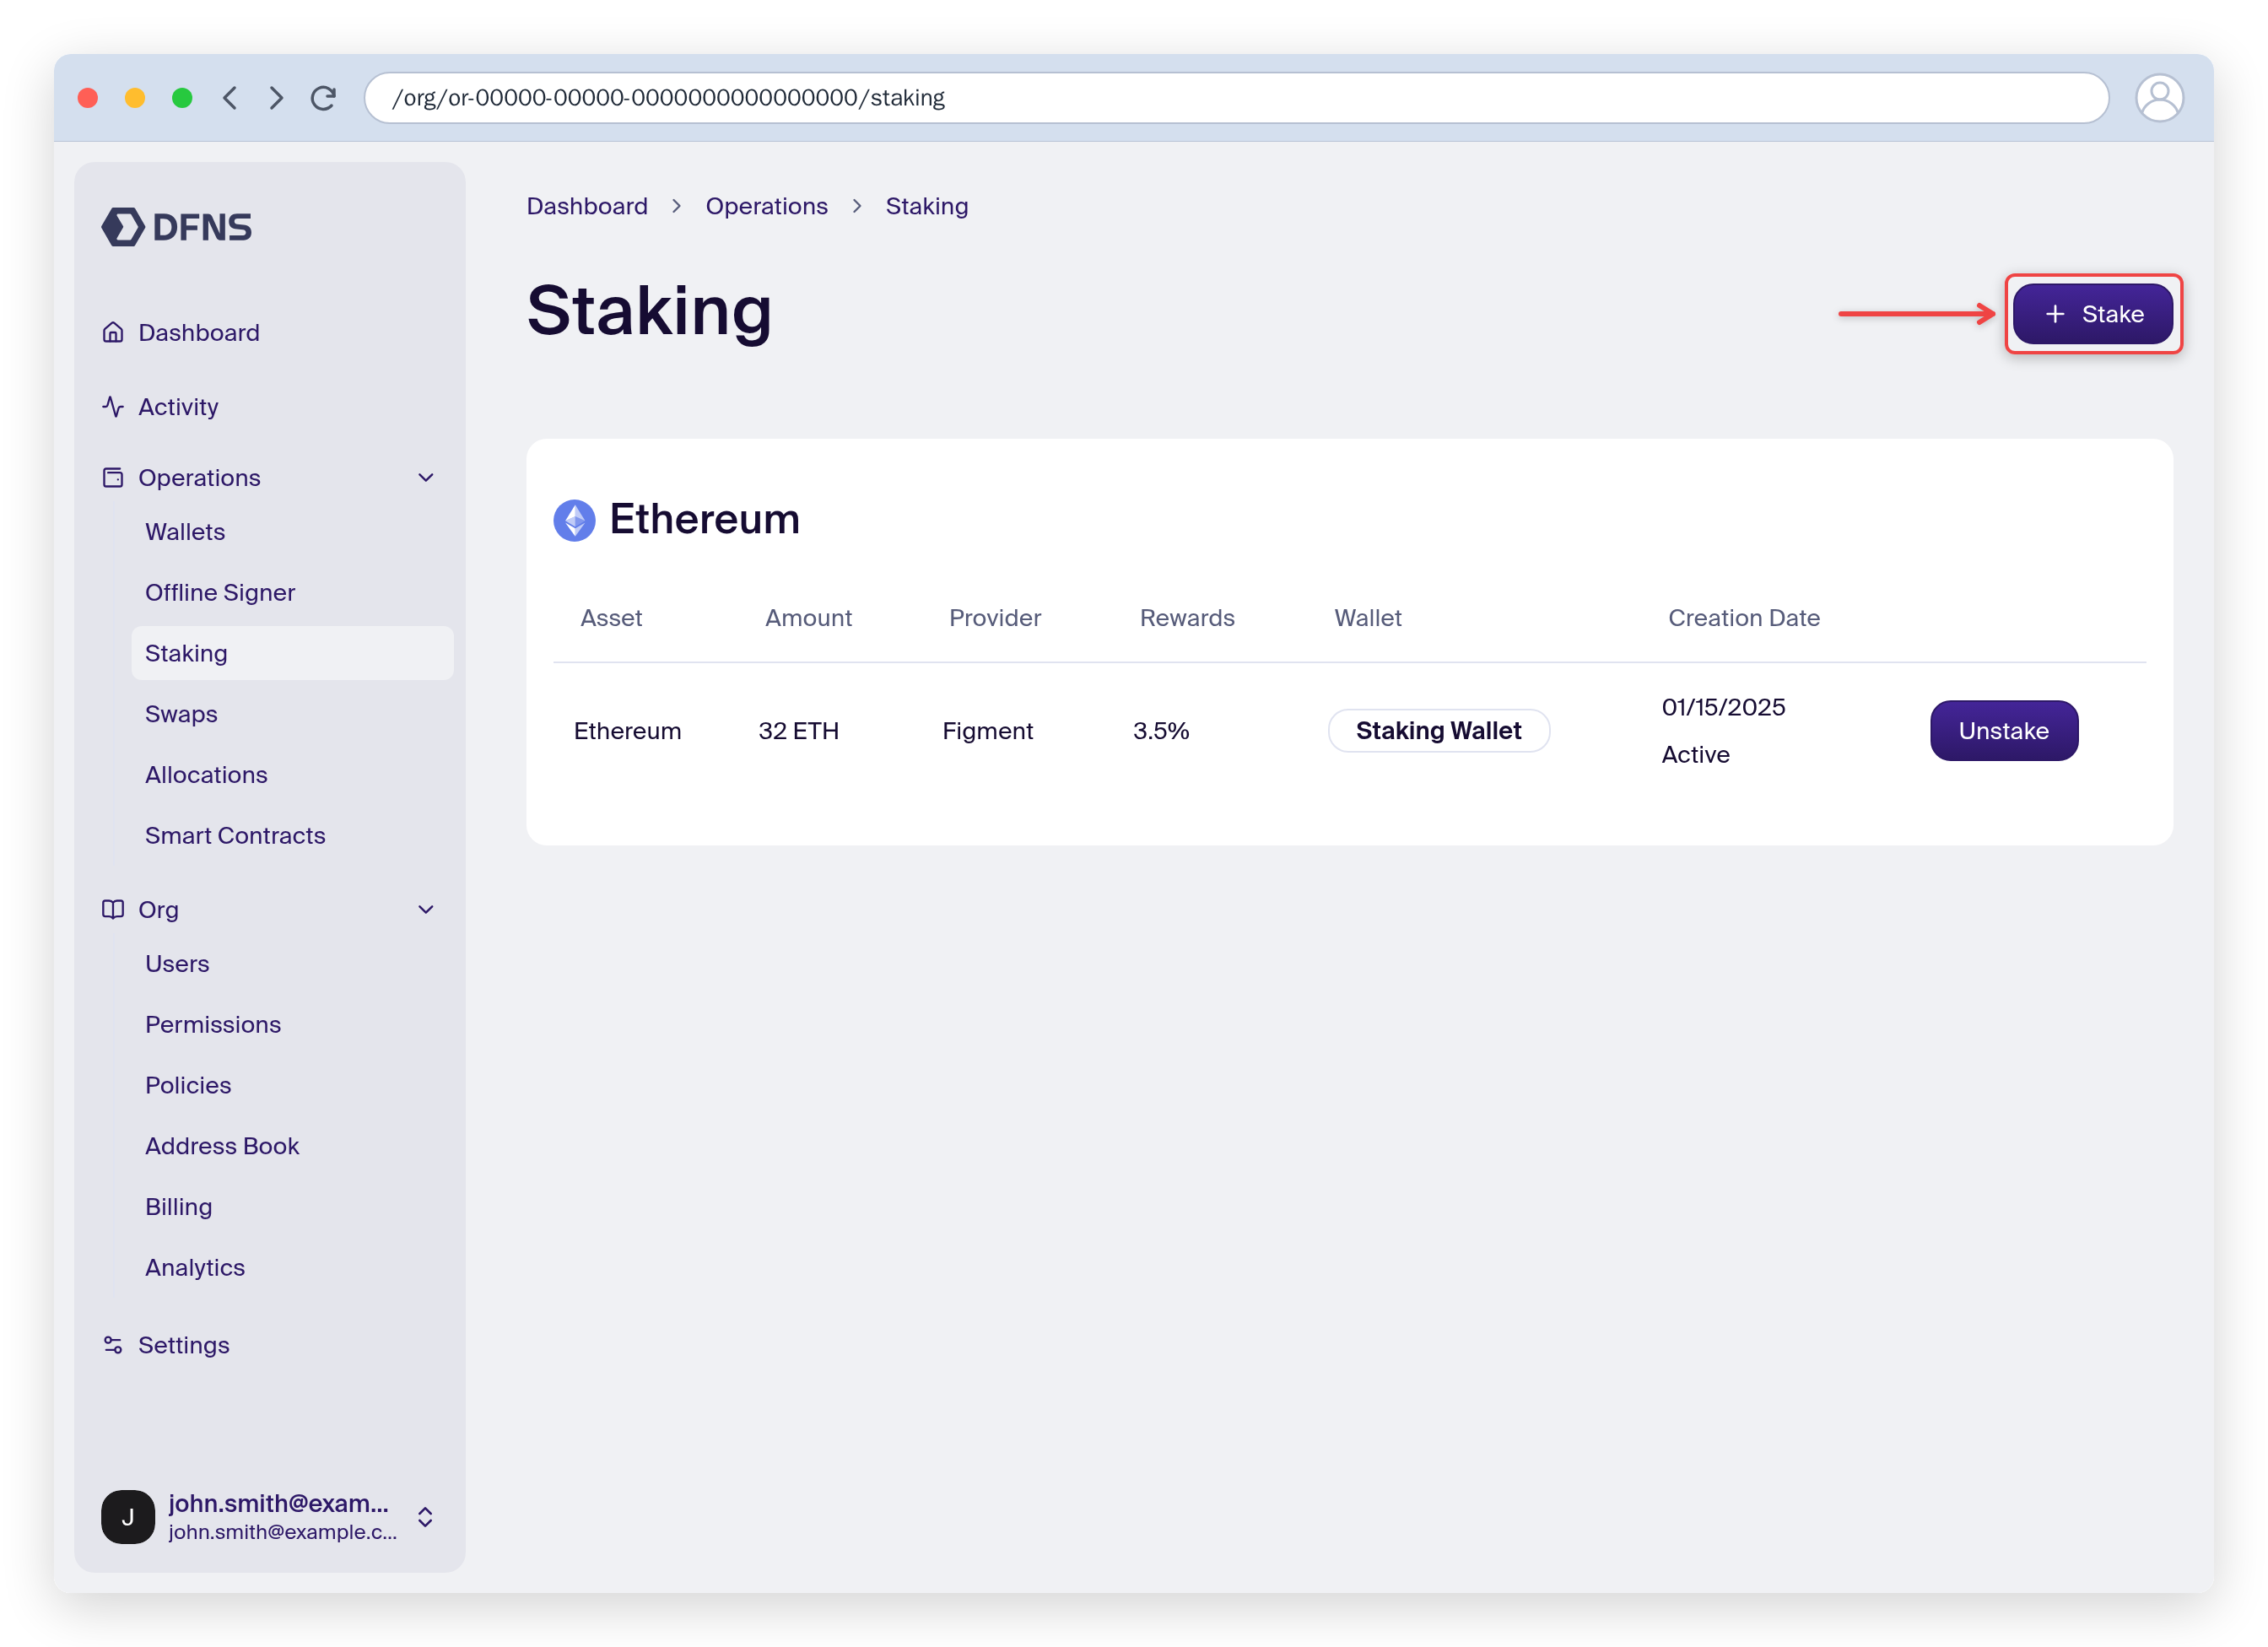Image resolution: width=2268 pixels, height=1647 pixels.
Task: Open Billing under Org
Action: (x=179, y=1206)
